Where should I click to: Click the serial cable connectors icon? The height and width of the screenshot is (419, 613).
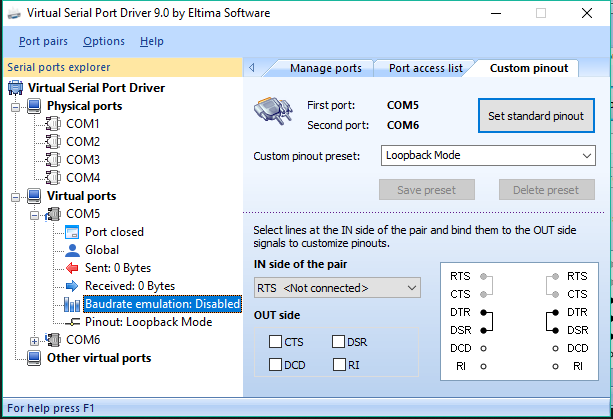[273, 111]
